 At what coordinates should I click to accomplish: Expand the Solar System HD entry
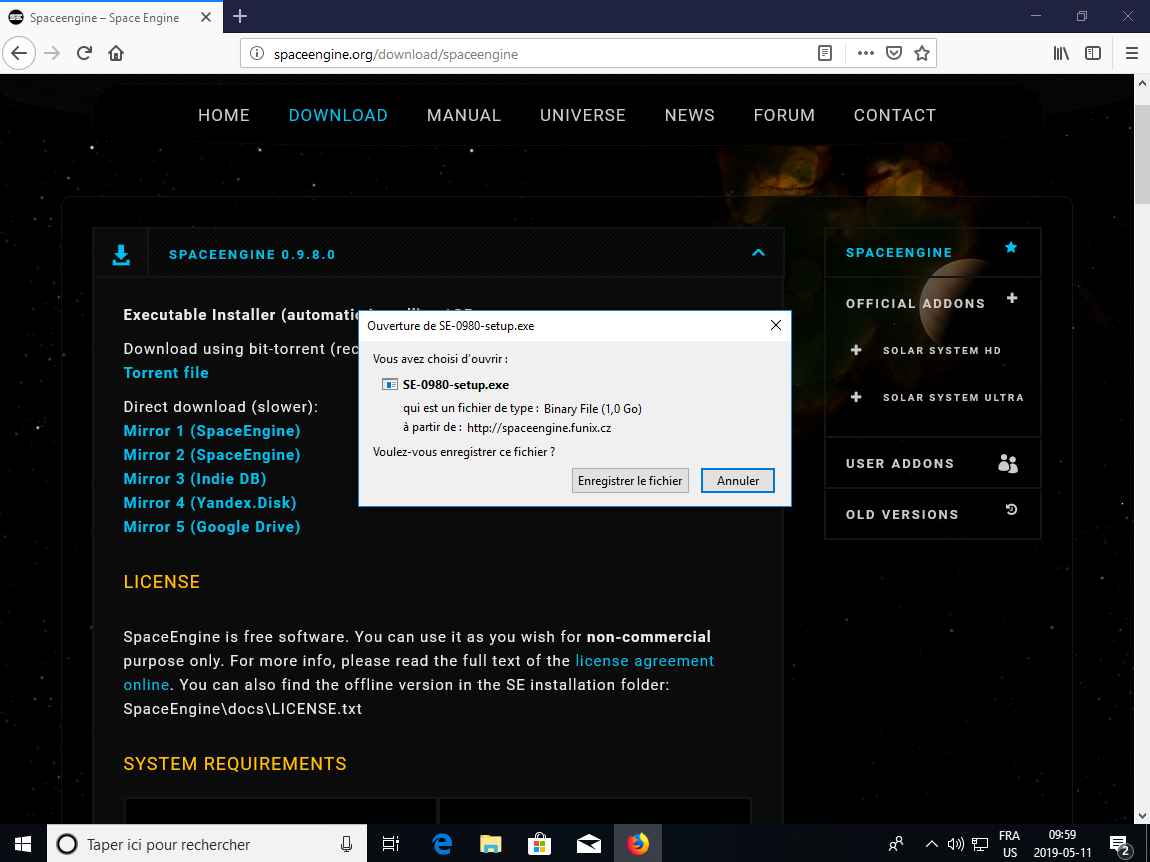[x=856, y=350]
